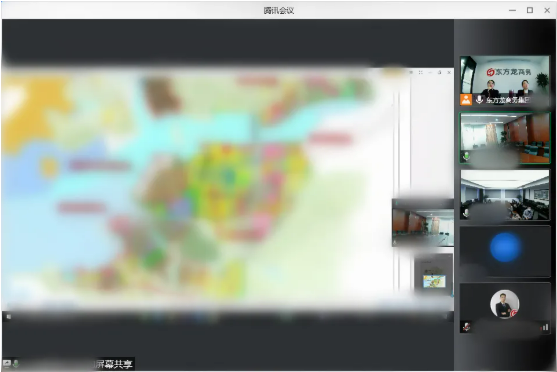Screen dimensions: 557x372
Task: Open the Windows start button in shared screen
Action: click(9, 317)
